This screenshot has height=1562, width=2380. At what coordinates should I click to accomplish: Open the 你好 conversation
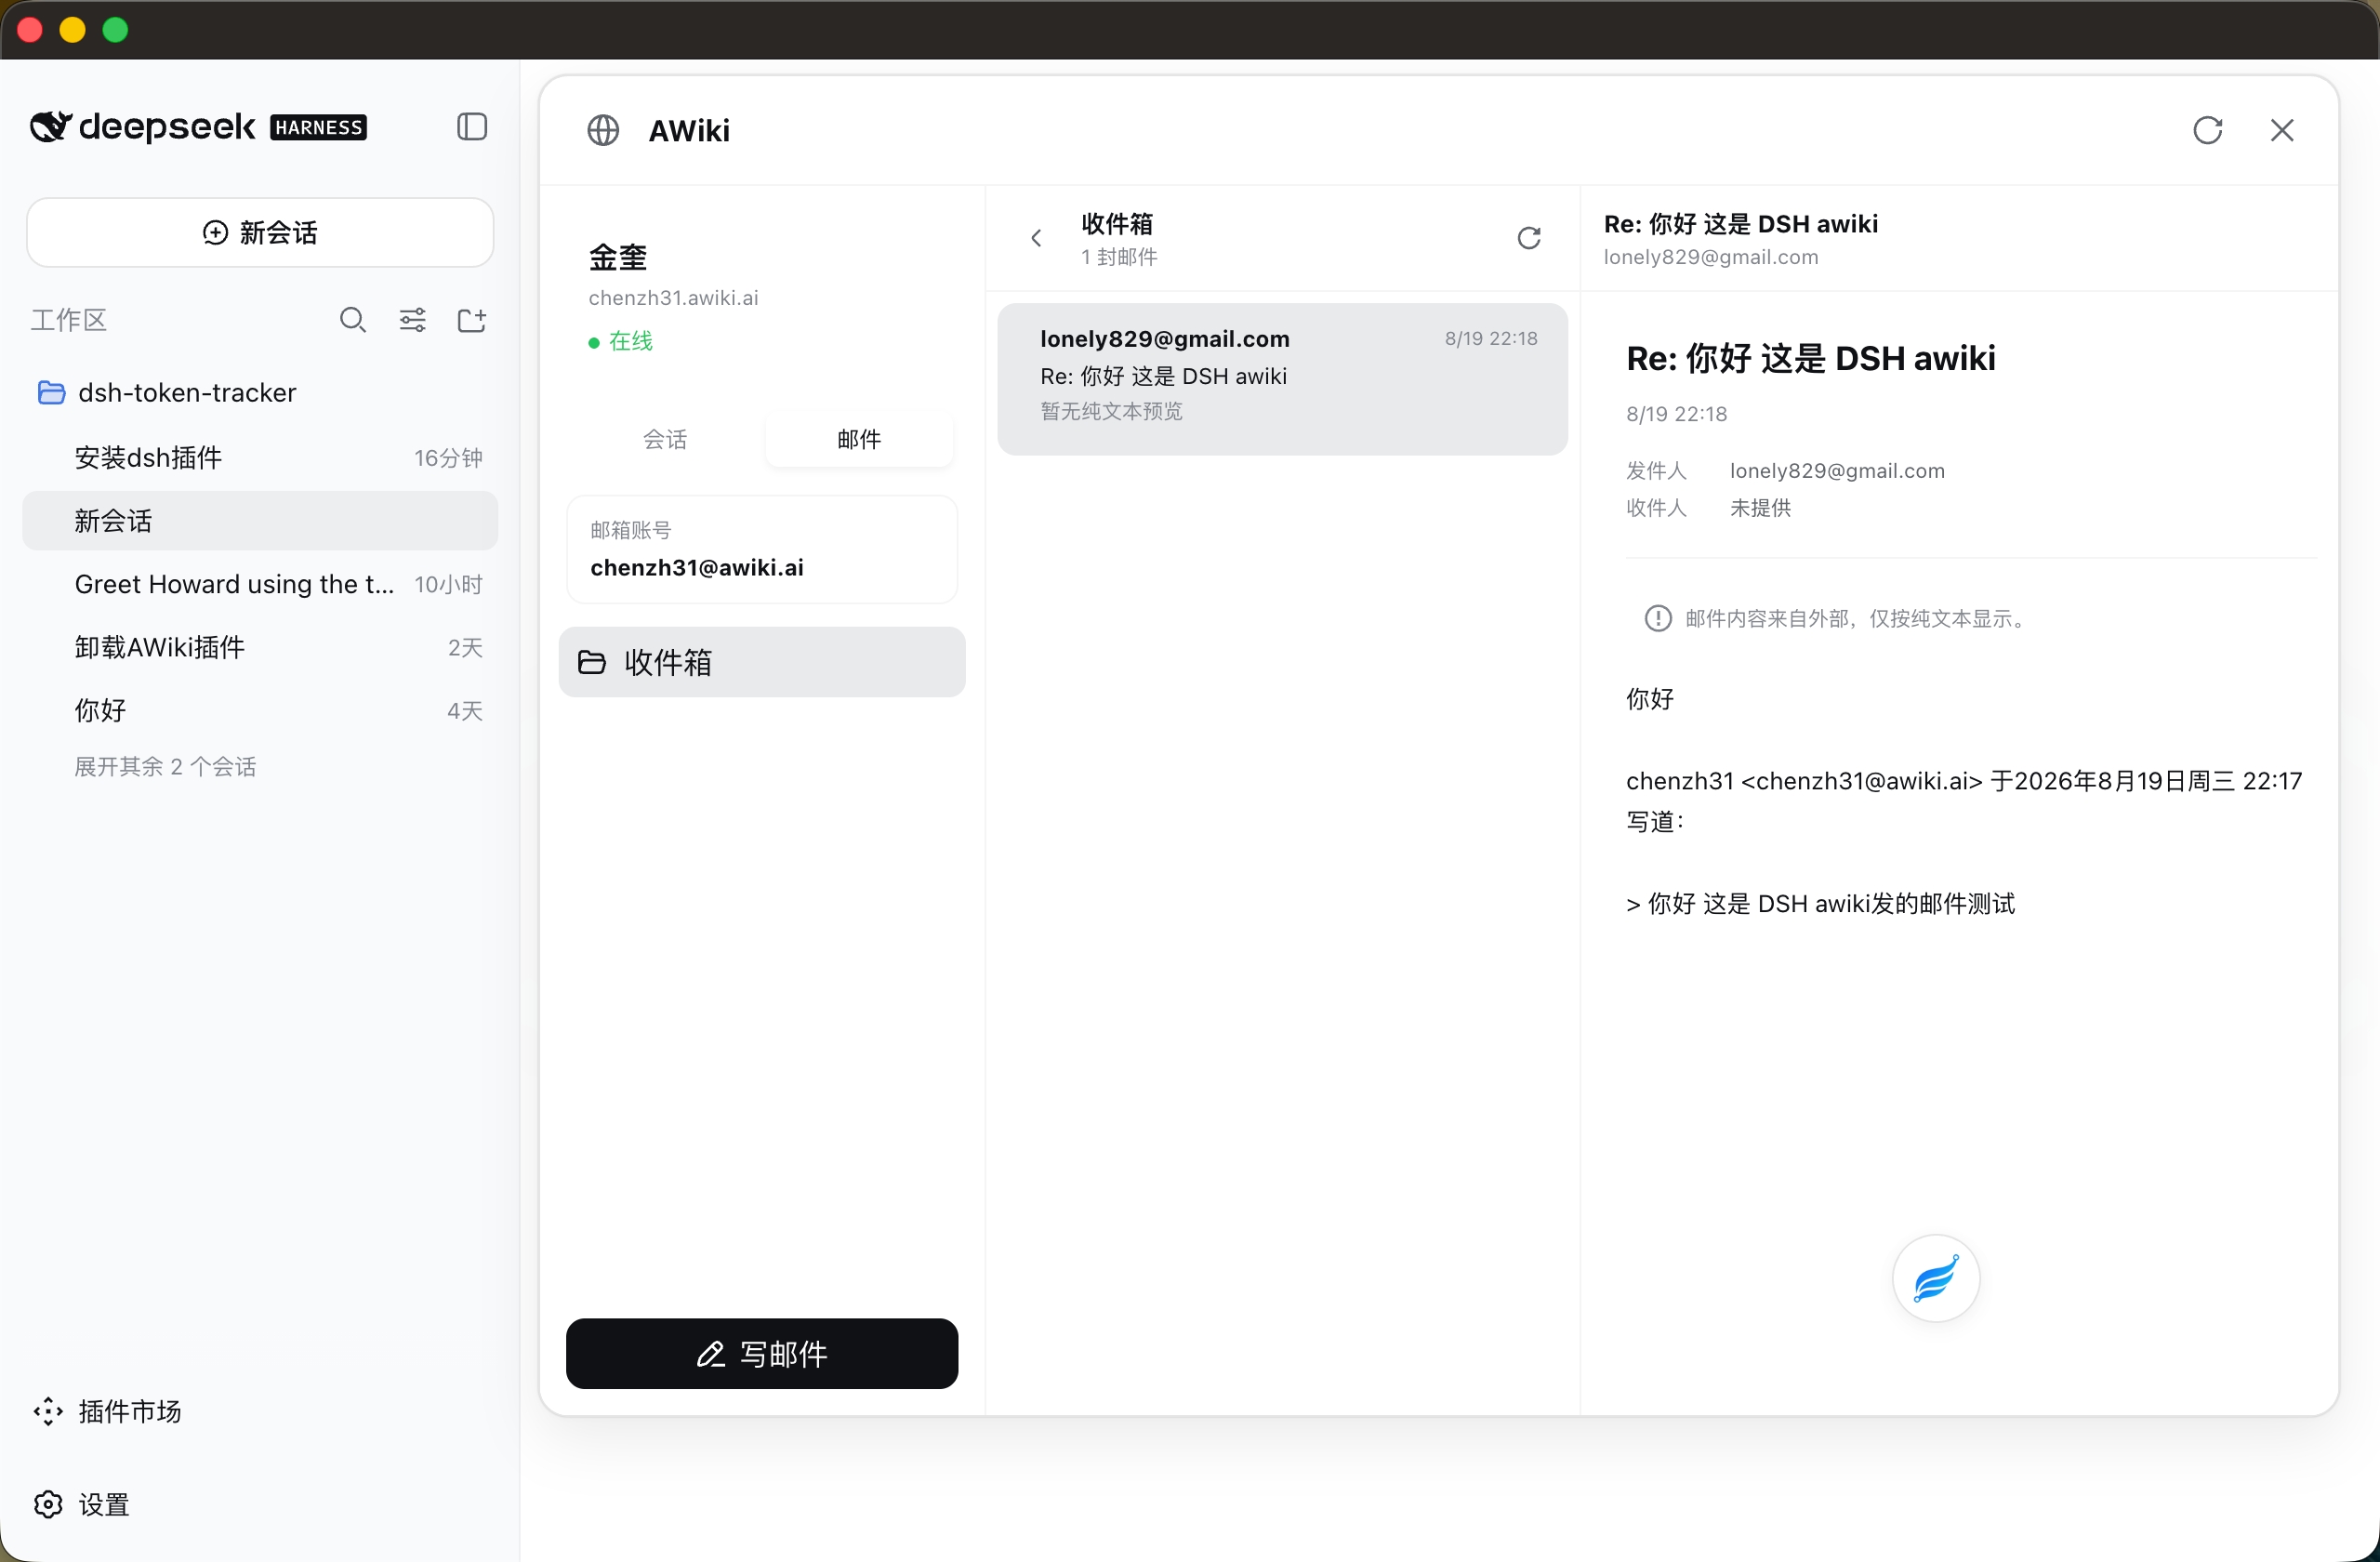[x=260, y=710]
